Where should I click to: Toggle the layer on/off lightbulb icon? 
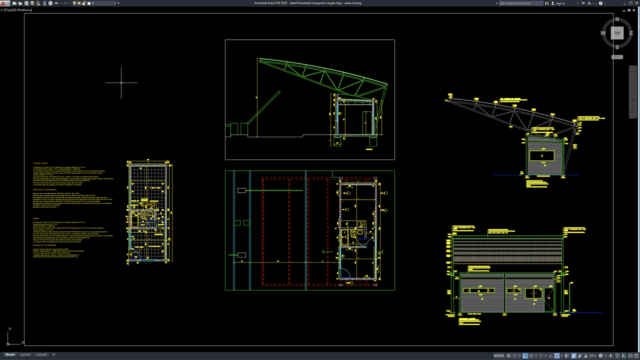(x=74, y=3)
